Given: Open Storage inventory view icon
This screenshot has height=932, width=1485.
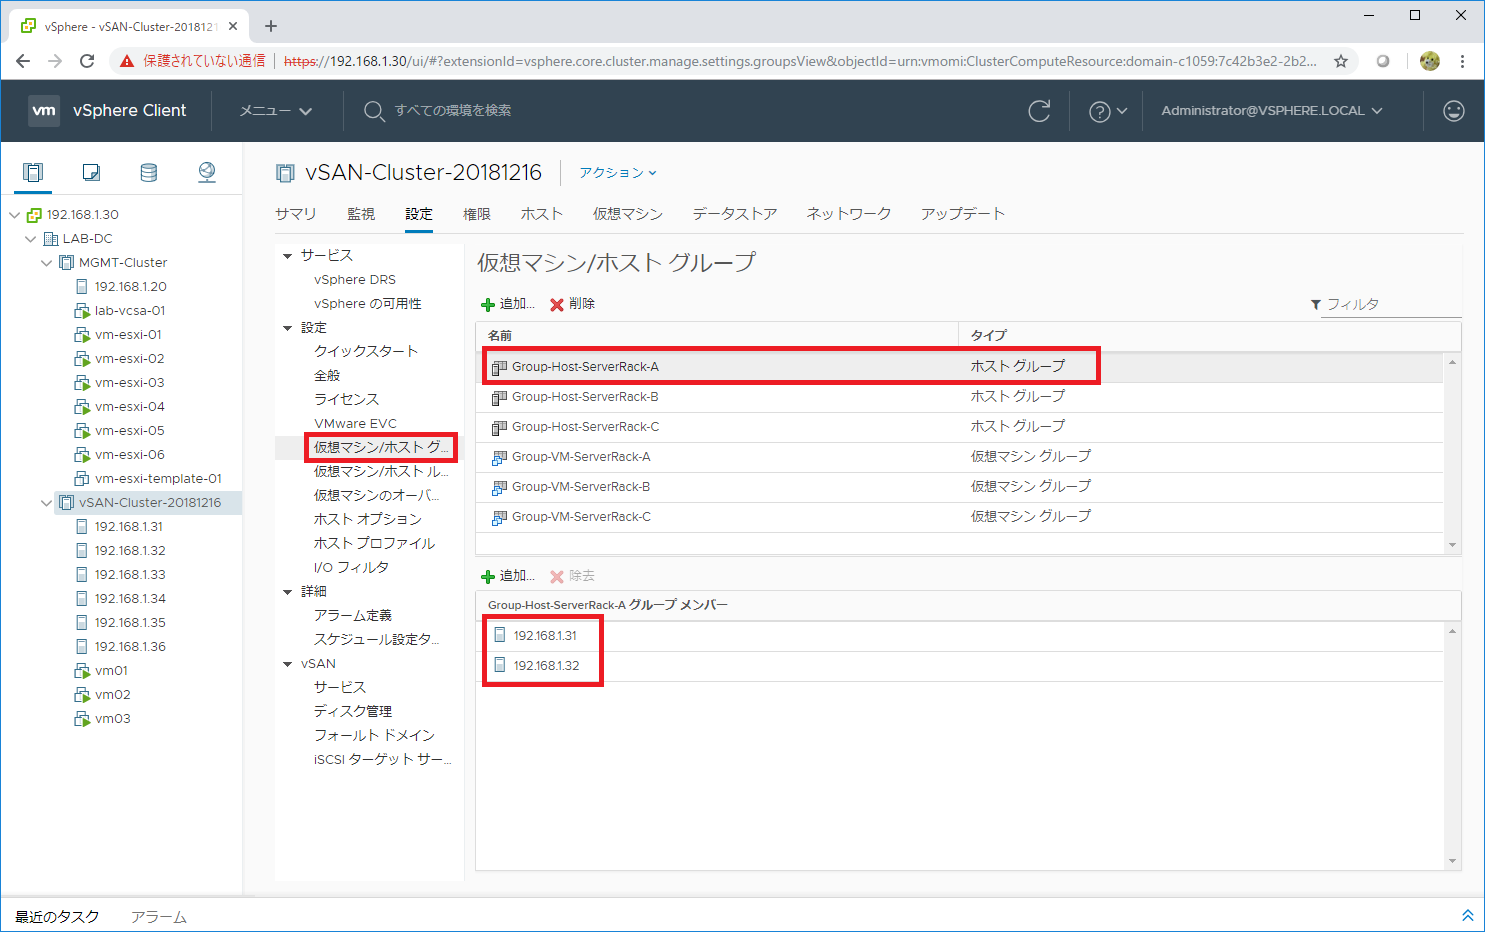Looking at the screenshot, I should pyautogui.click(x=149, y=172).
